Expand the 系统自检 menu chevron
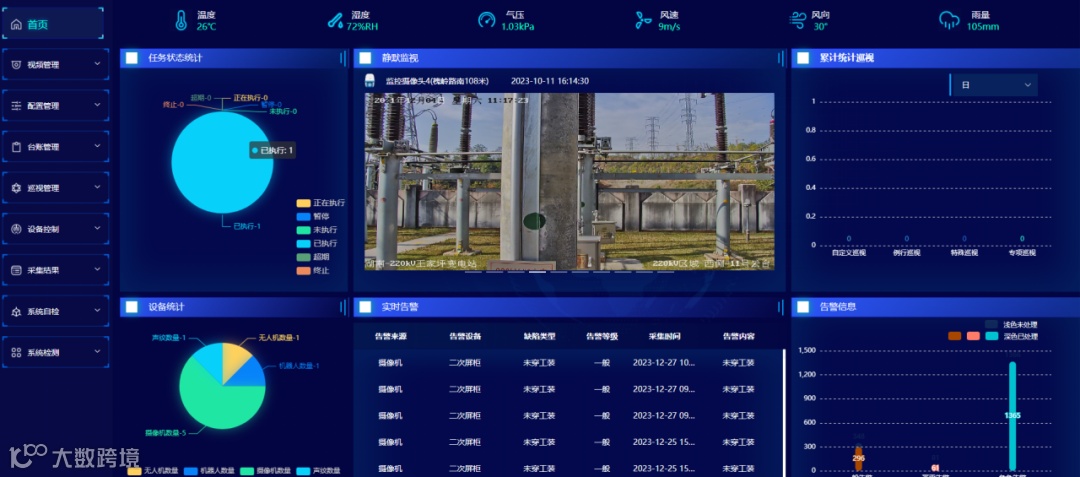This screenshot has height=477, width=1080. [x=97, y=310]
